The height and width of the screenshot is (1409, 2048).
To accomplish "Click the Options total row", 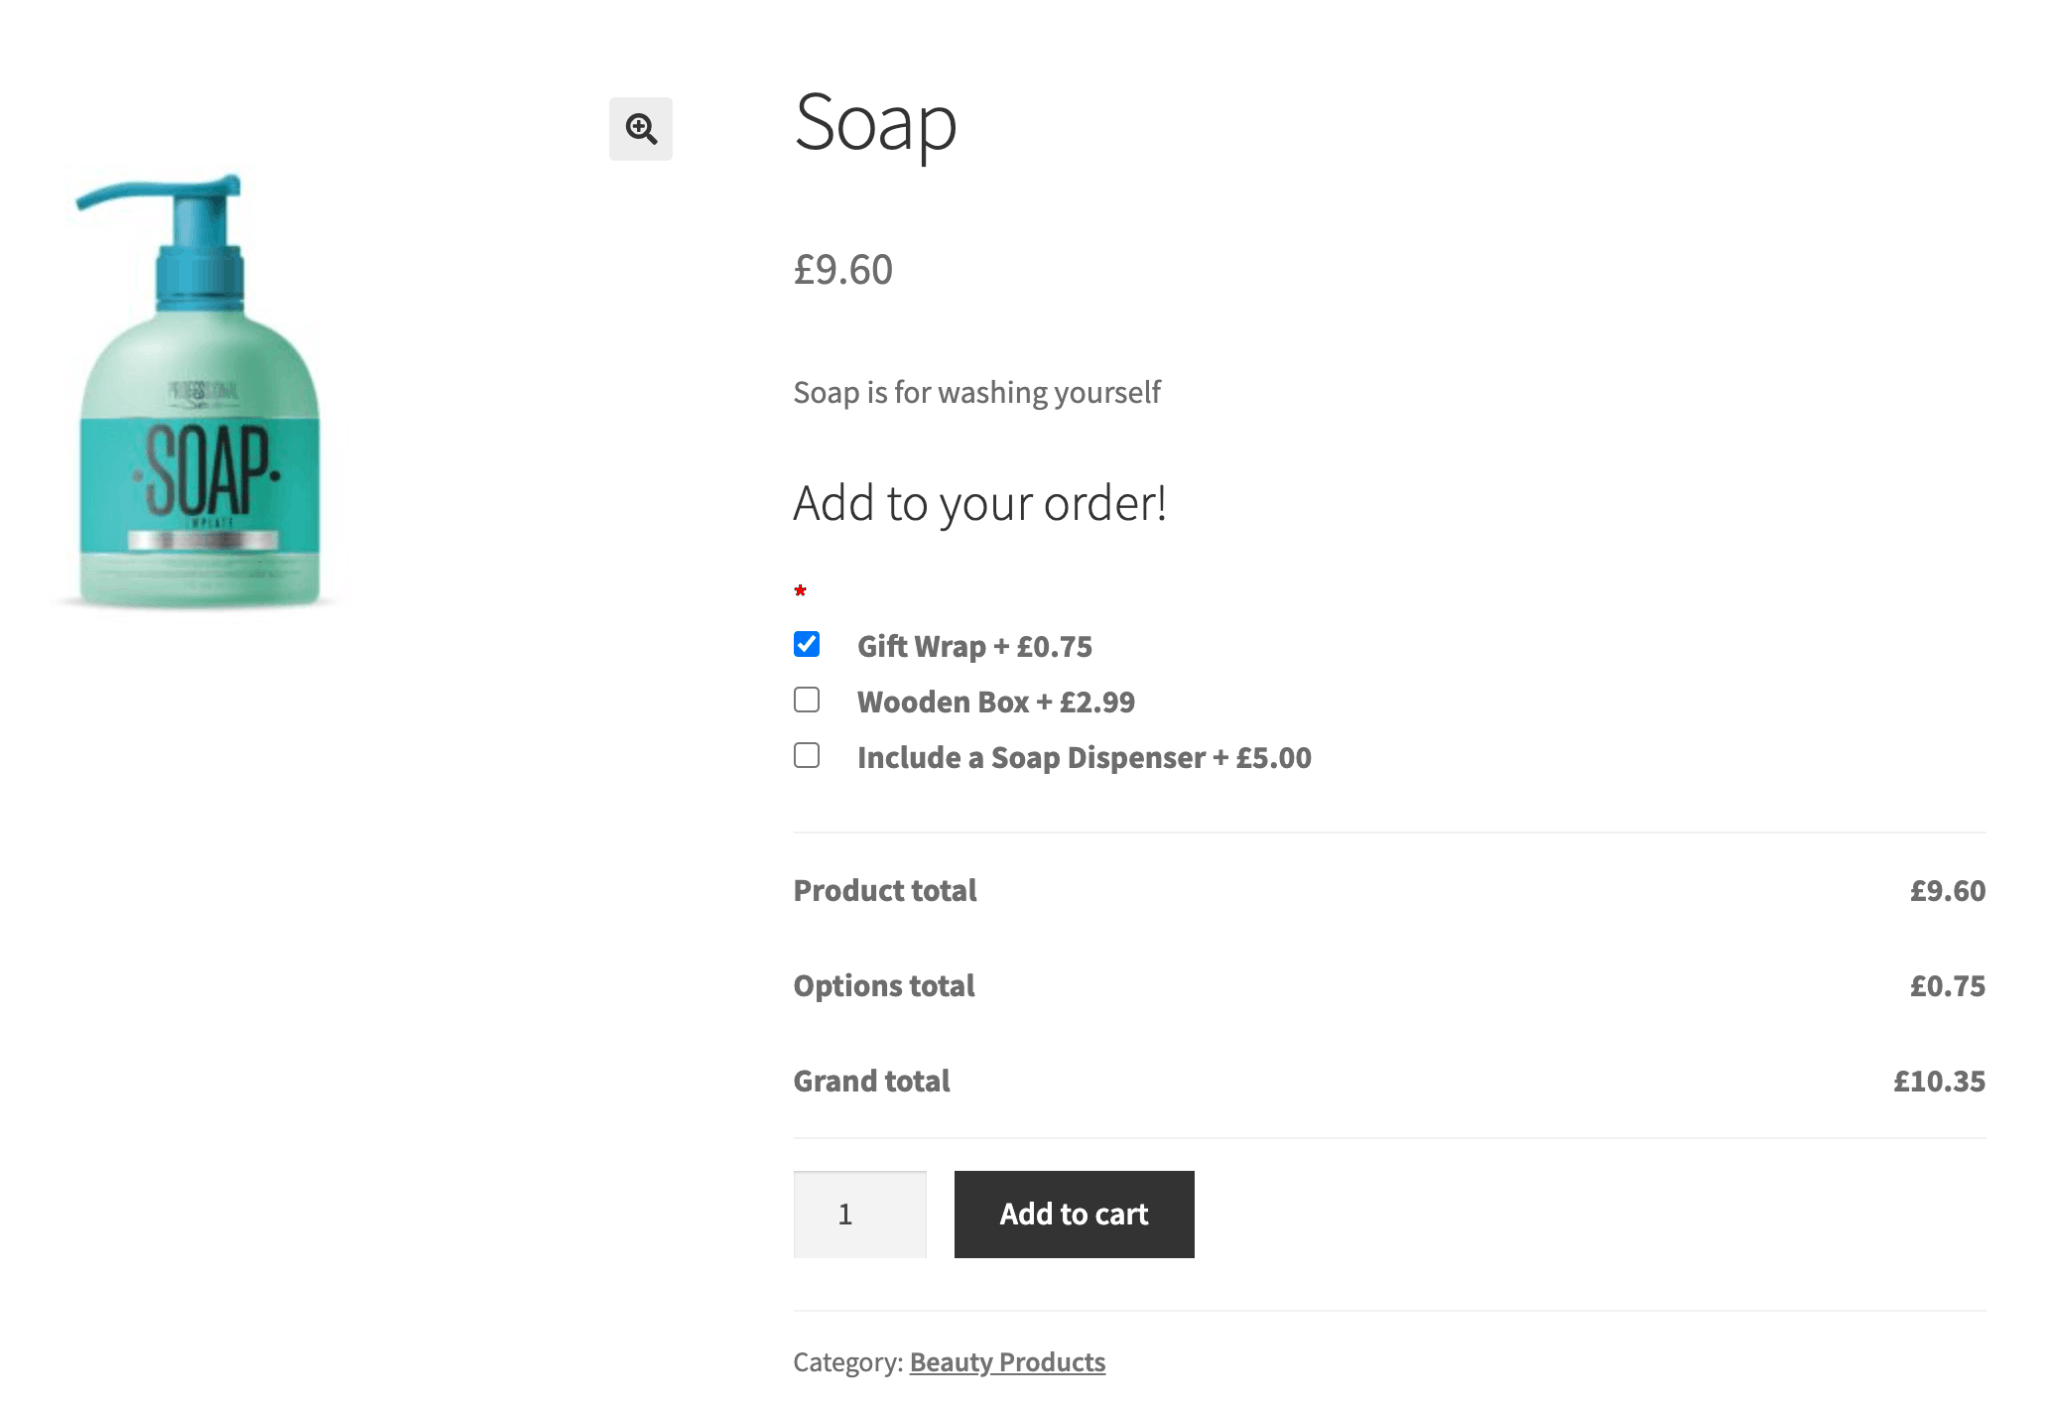I will click(x=883, y=985).
